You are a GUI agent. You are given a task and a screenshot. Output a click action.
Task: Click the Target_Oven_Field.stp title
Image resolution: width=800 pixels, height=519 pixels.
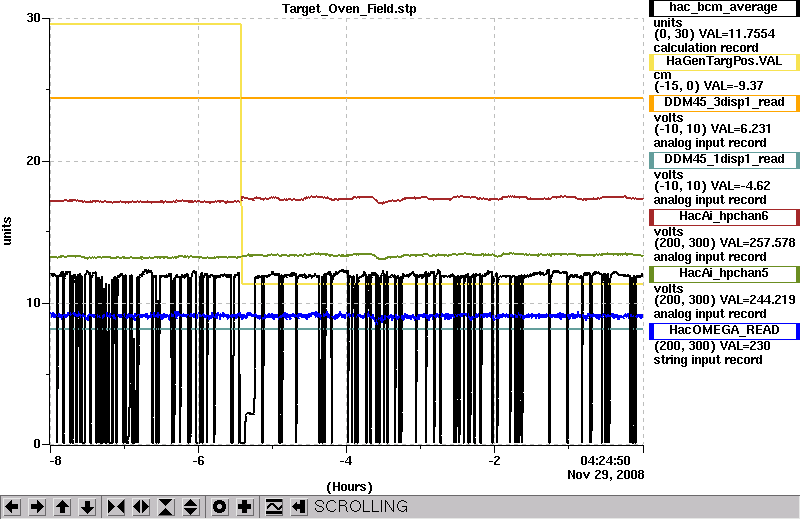pos(349,9)
